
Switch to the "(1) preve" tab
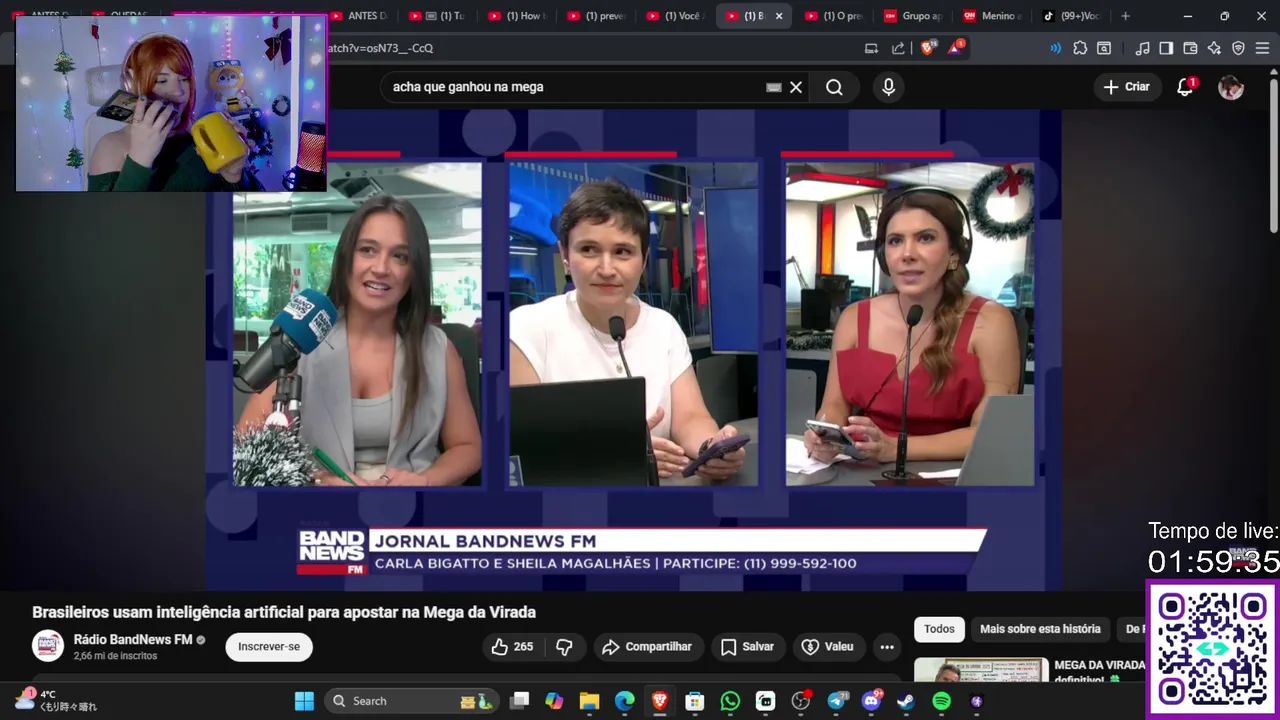(x=596, y=16)
